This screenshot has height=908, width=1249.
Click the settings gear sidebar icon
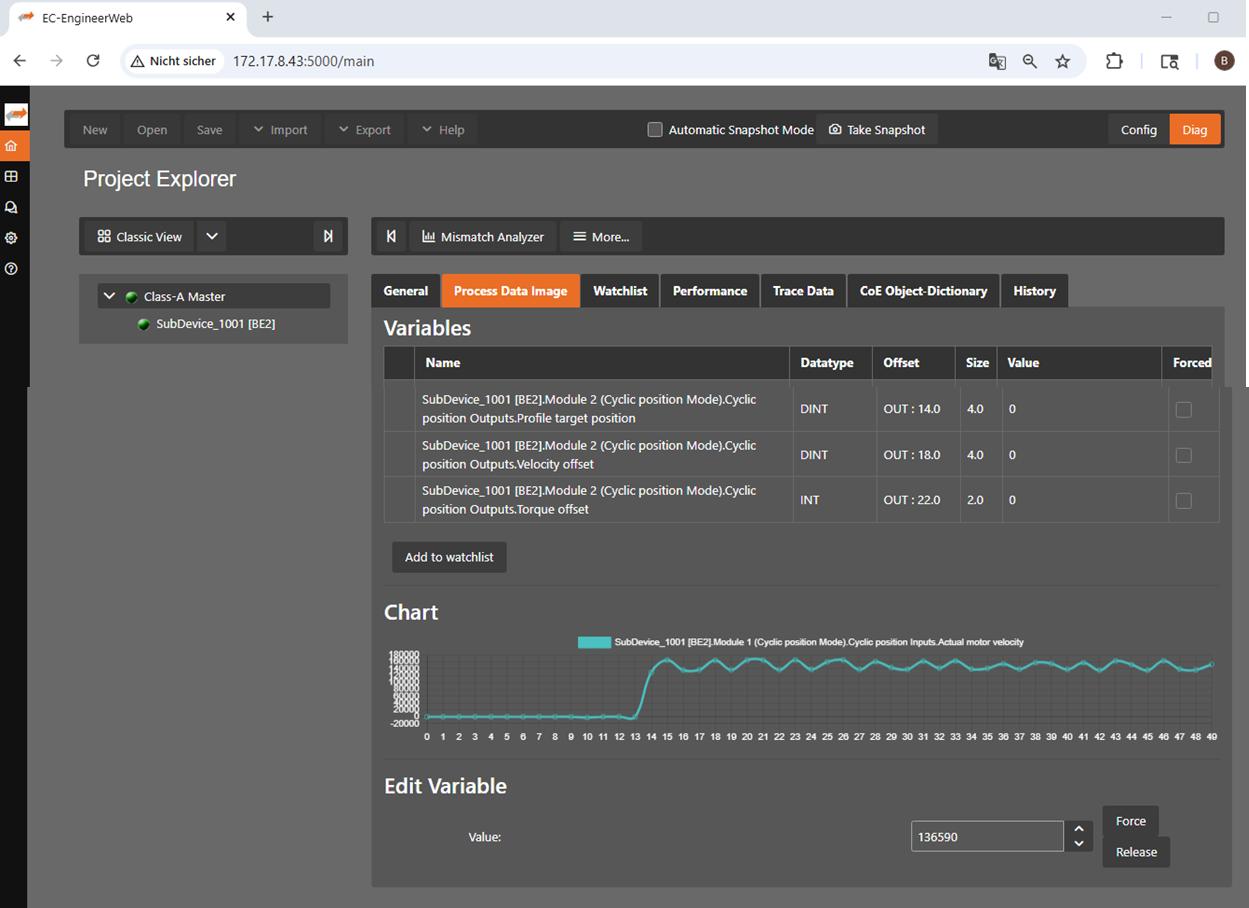[12, 238]
